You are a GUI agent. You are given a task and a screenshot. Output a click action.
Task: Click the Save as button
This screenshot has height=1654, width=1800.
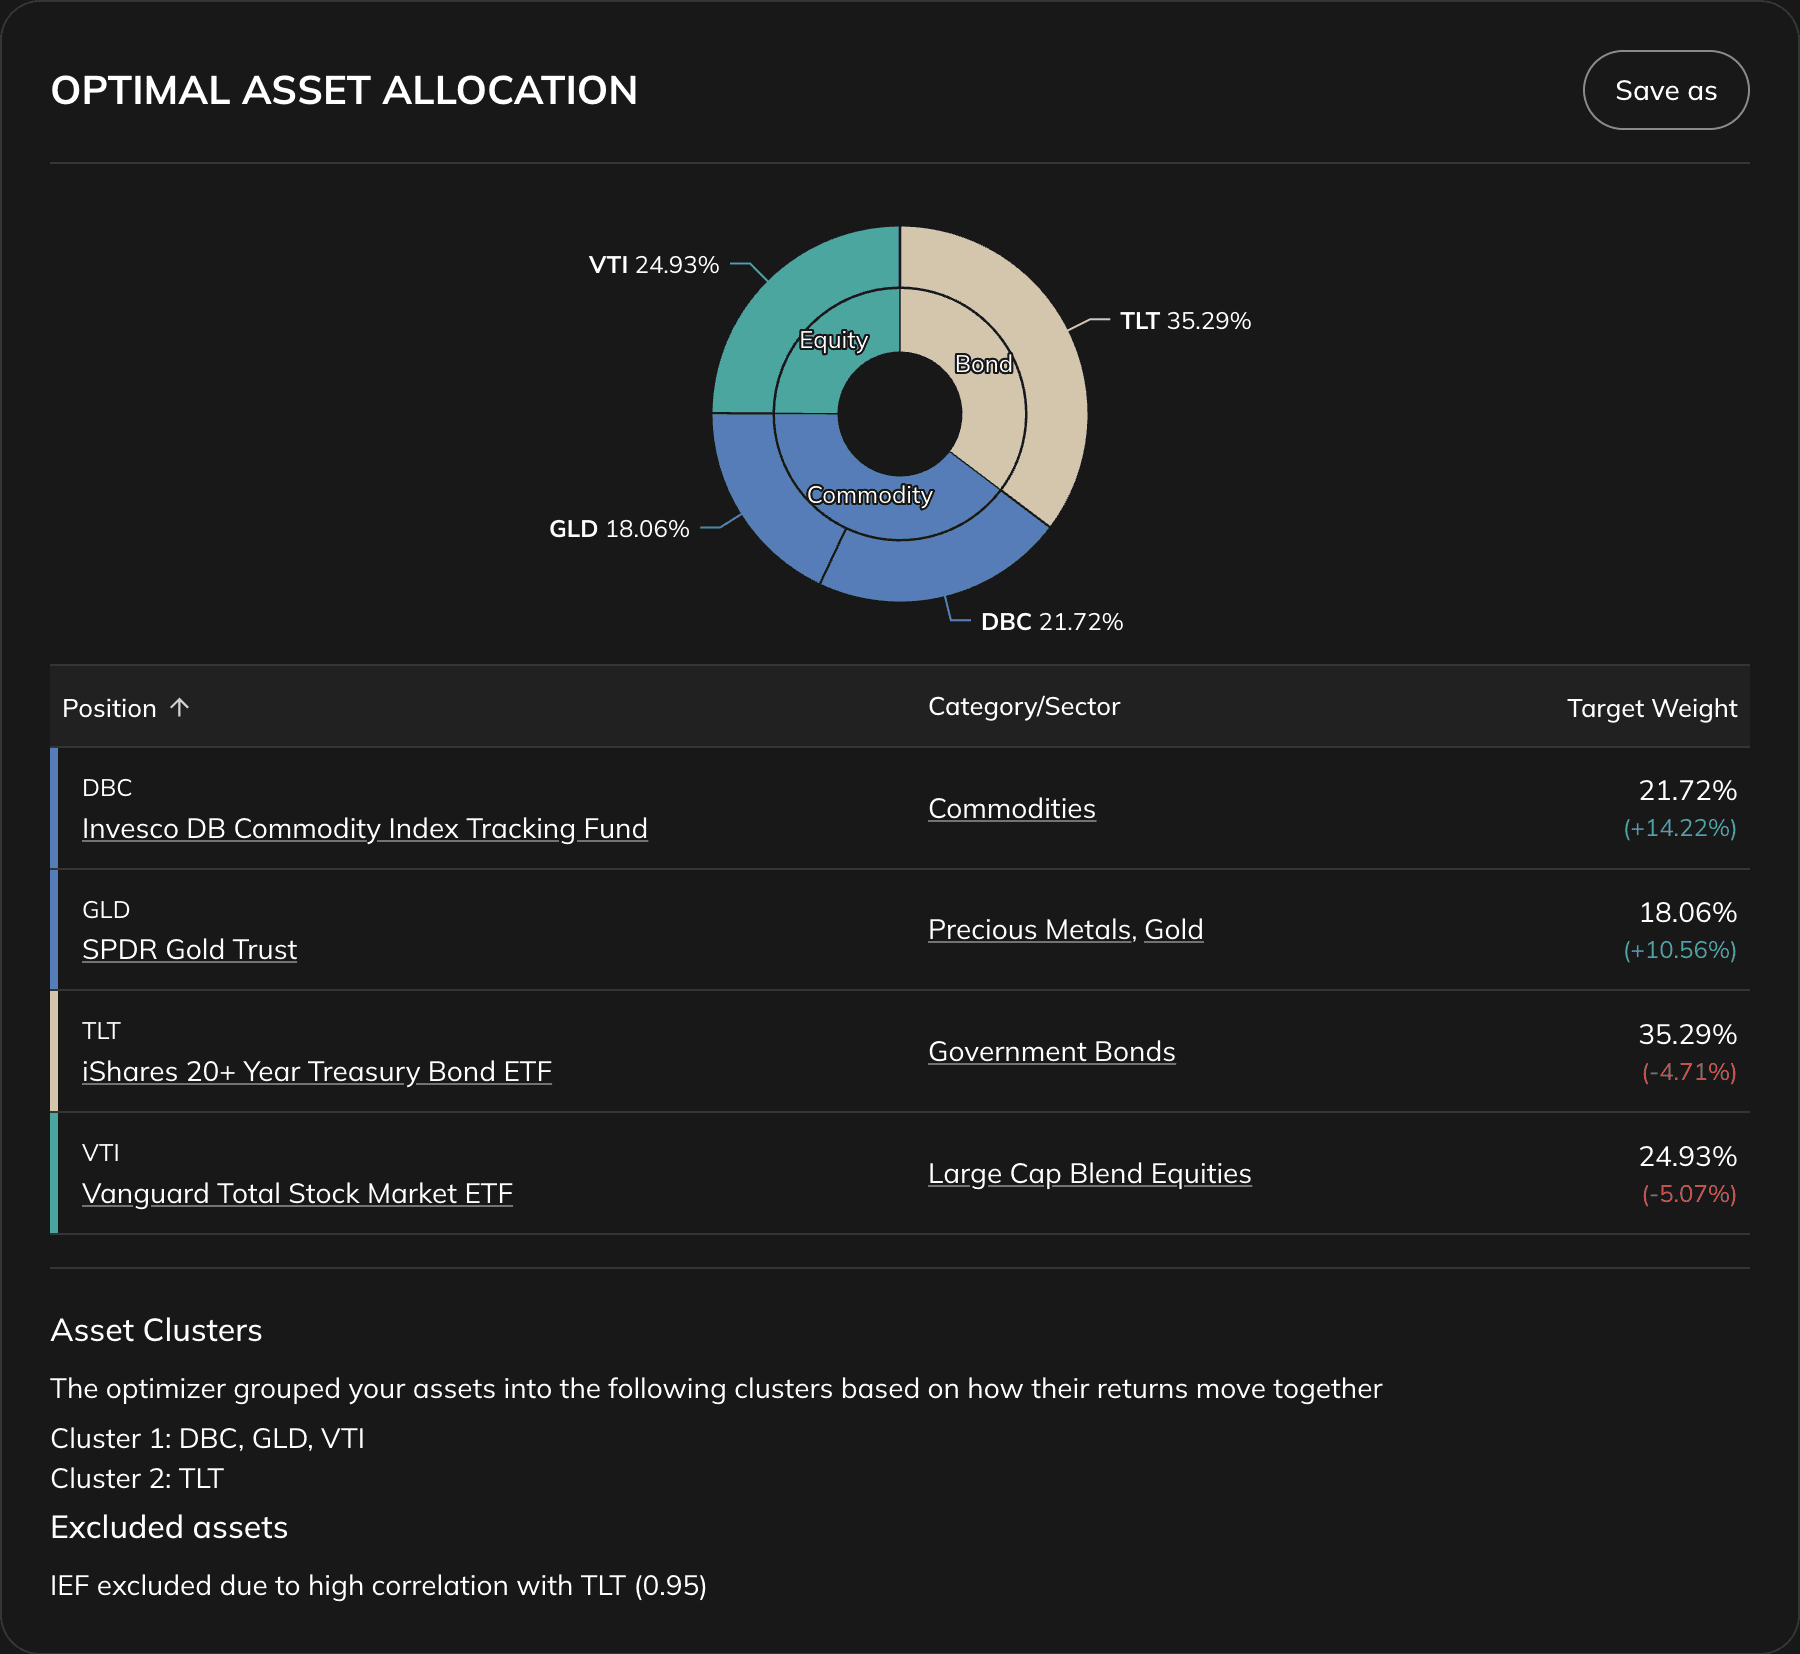point(1665,89)
